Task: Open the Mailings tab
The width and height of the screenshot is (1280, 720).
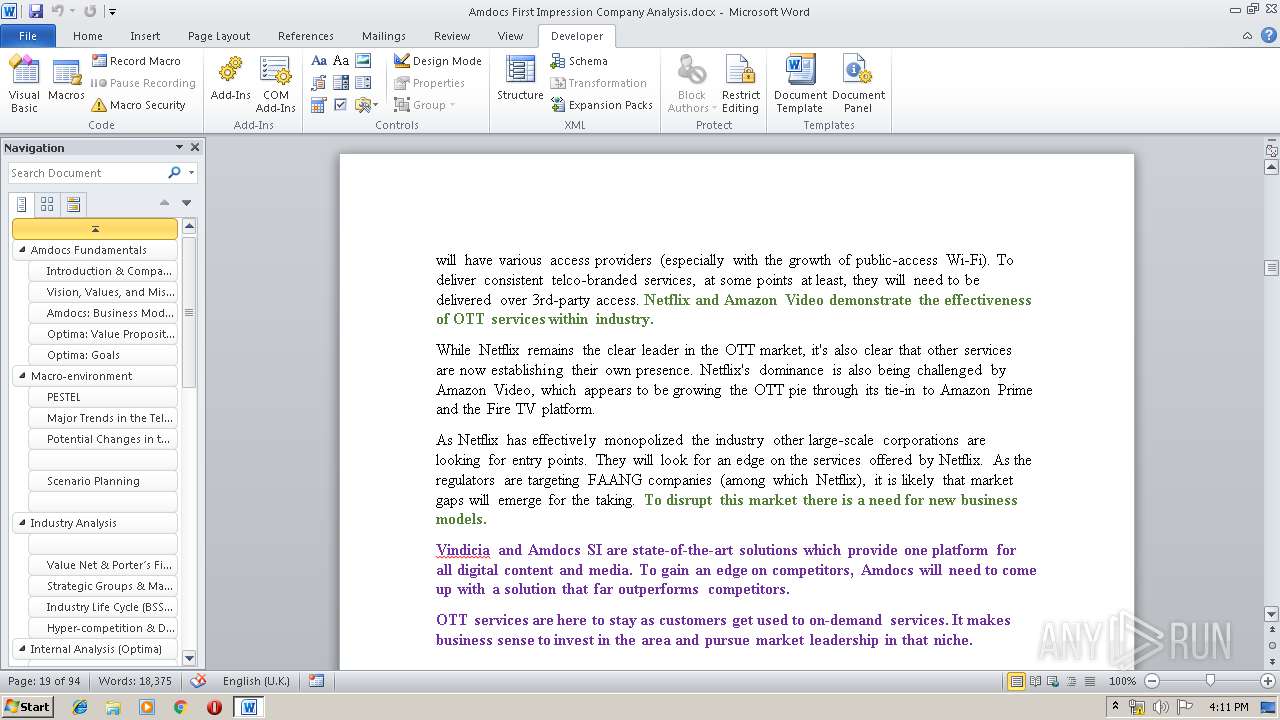Action: [384, 35]
